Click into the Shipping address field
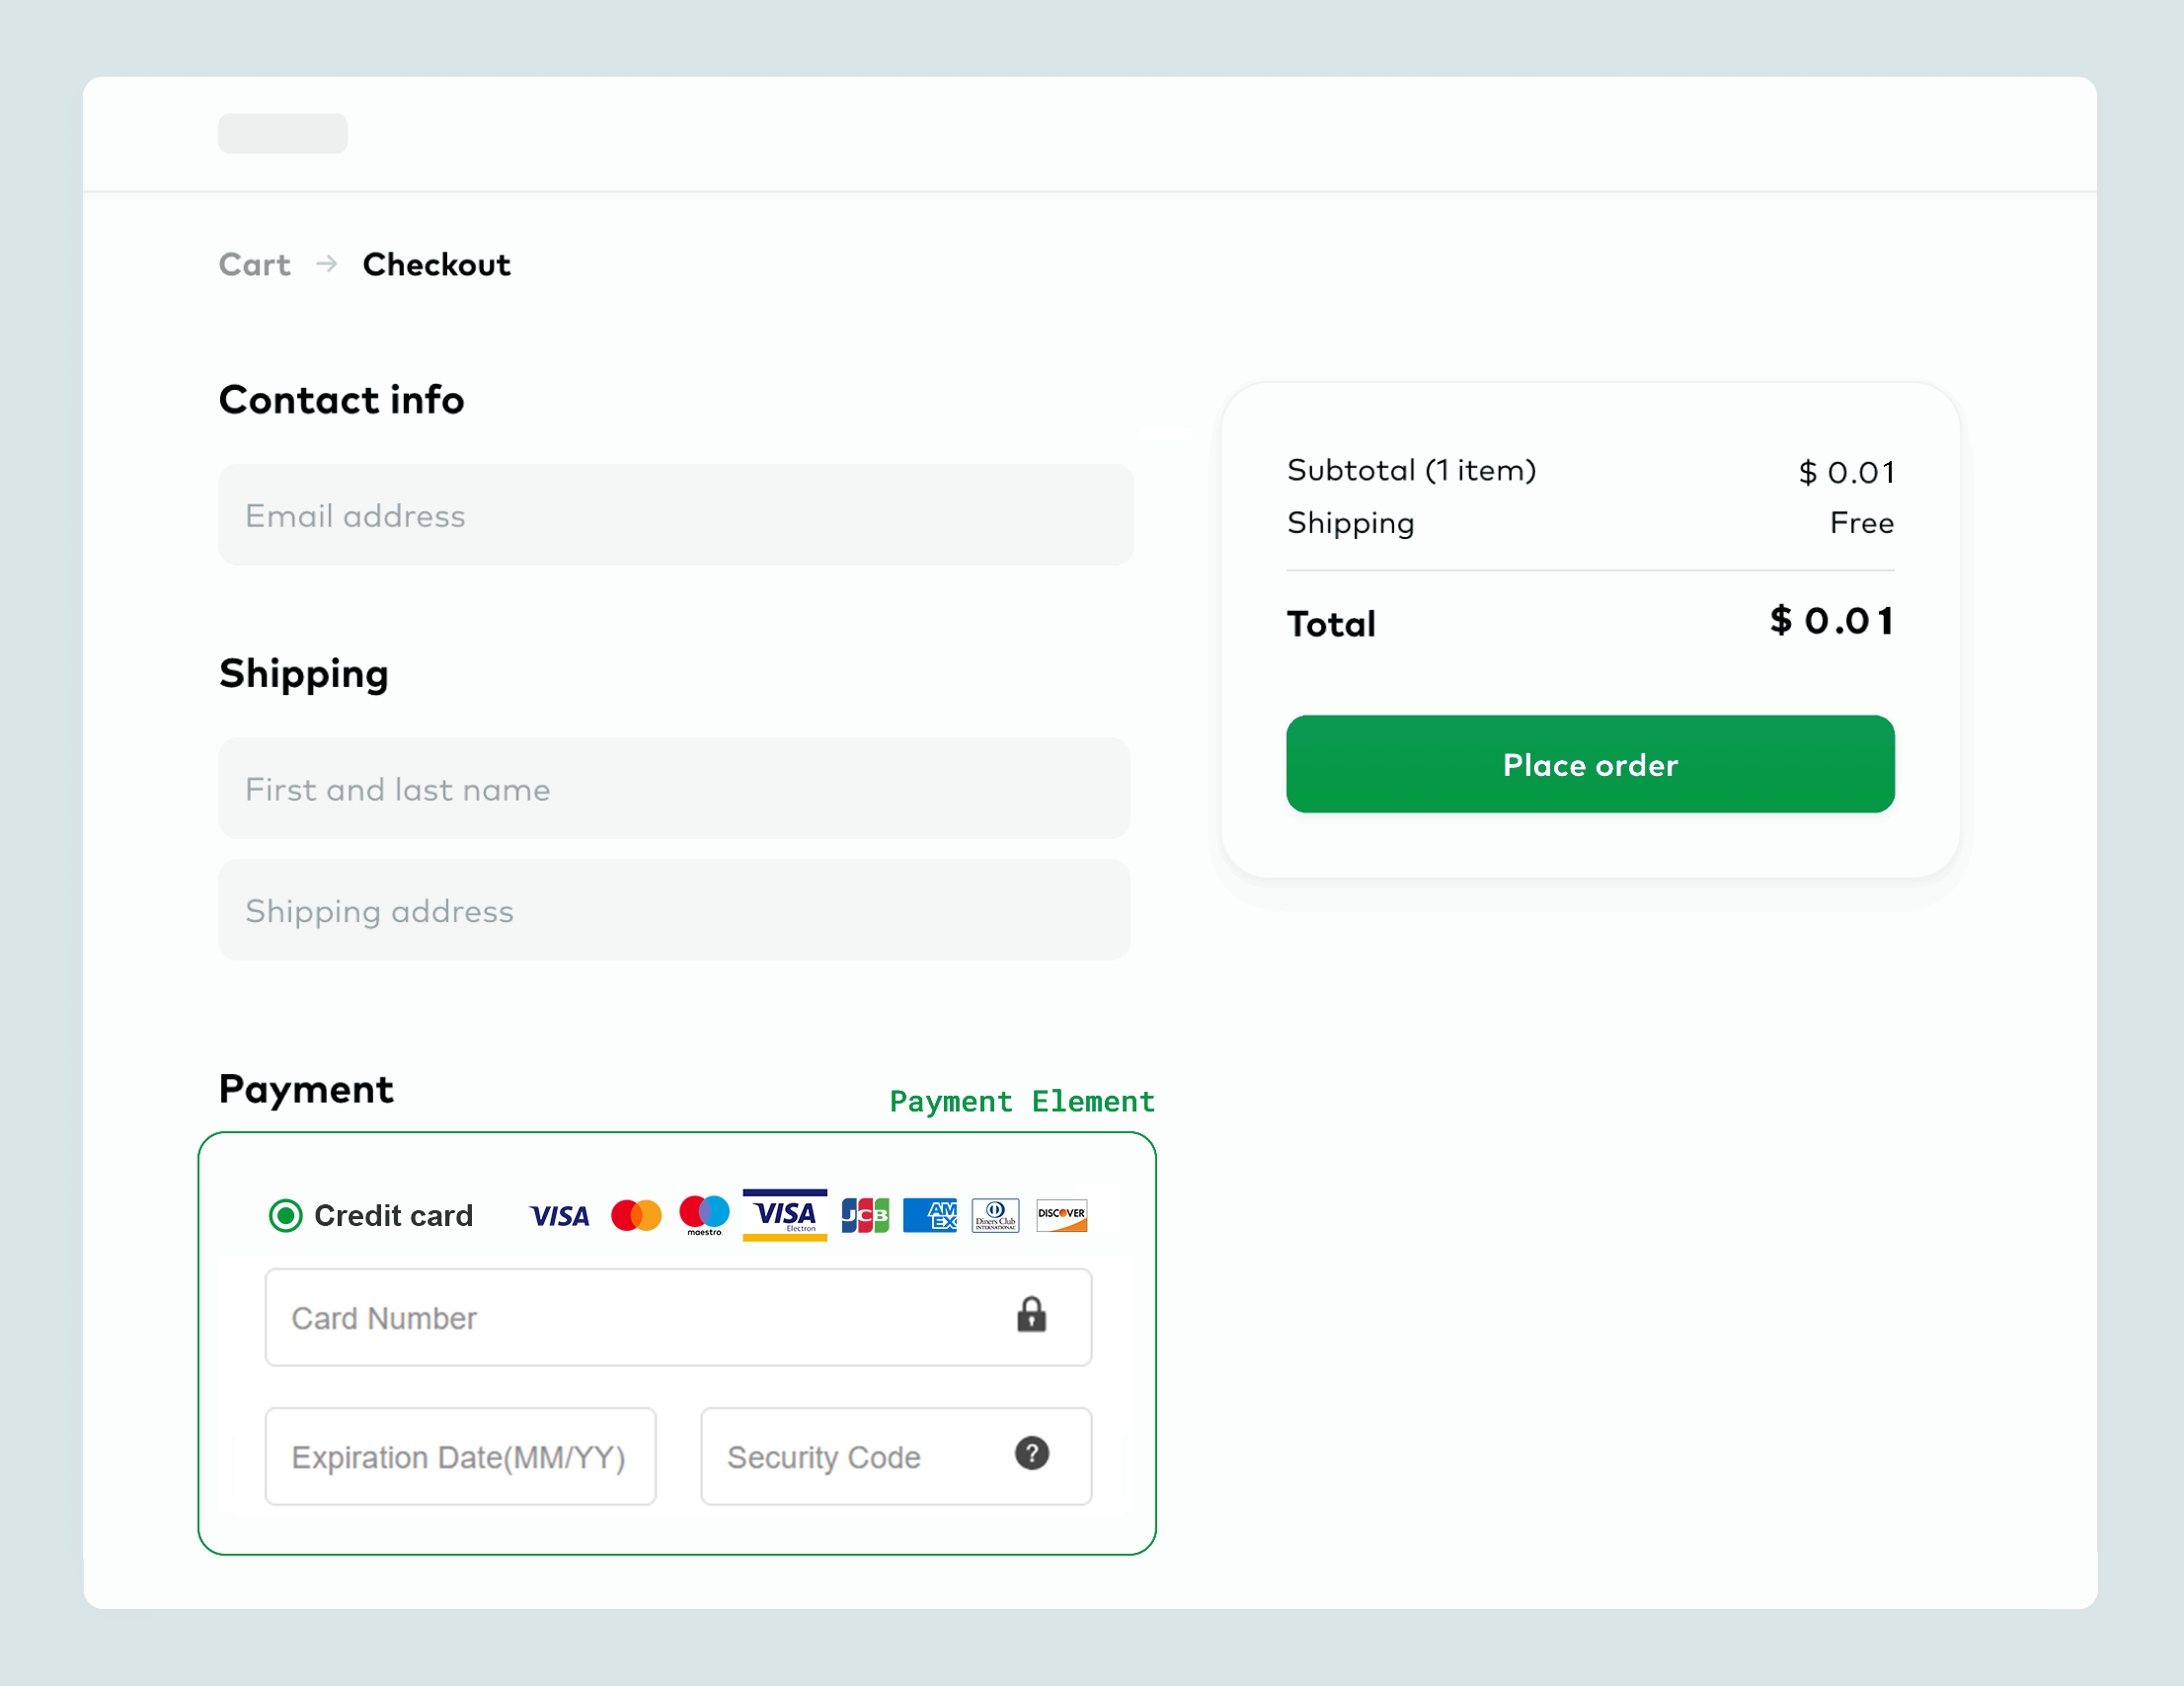This screenshot has height=1686, width=2184. click(x=673, y=911)
